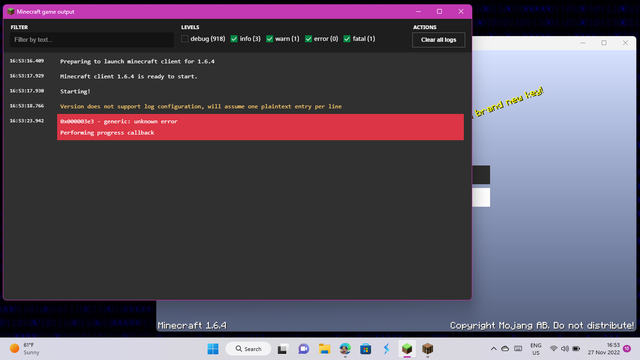Select 'Minecraft client 1.6.4 is ready to start' line
640x360 pixels.
(x=129, y=76)
